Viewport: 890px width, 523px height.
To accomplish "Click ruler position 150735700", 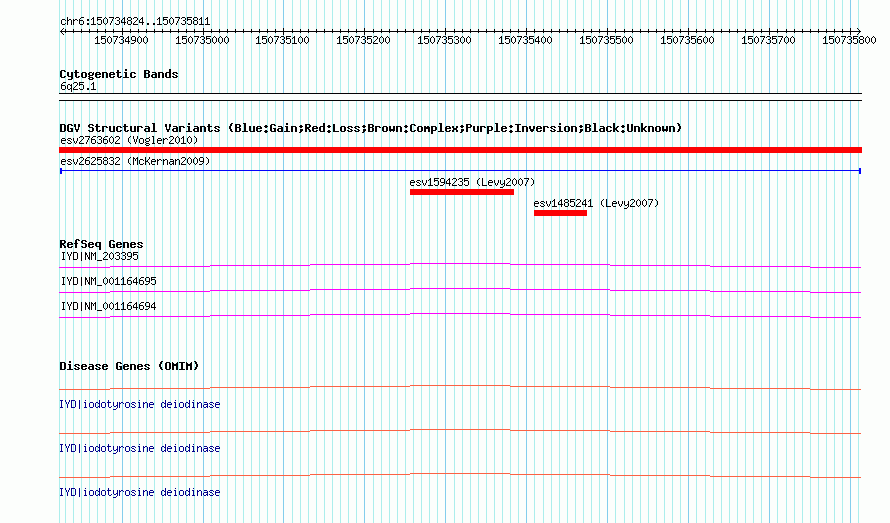I will pyautogui.click(x=769, y=40).
